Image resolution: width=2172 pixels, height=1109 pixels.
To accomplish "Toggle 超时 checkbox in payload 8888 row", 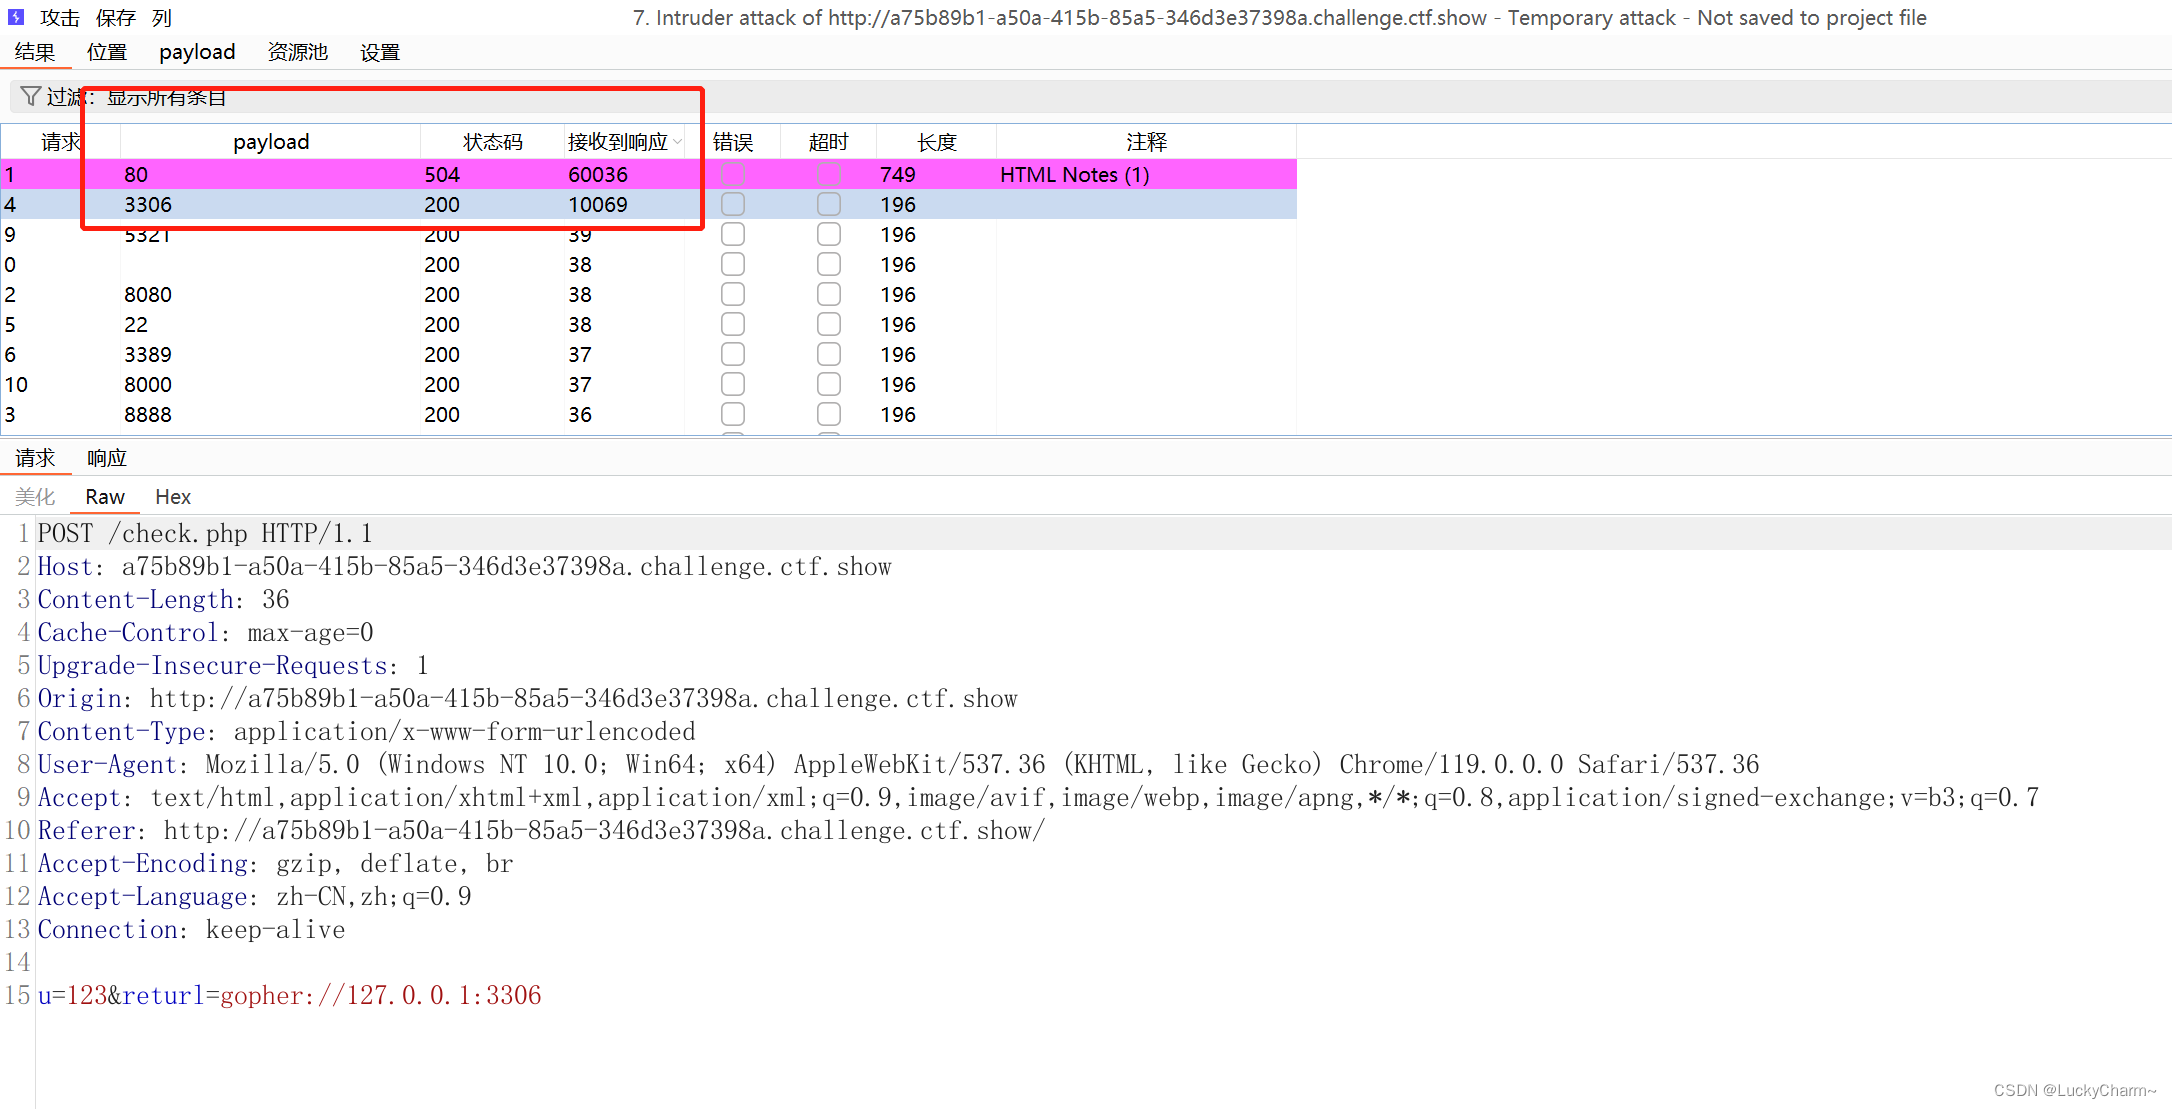I will point(829,414).
